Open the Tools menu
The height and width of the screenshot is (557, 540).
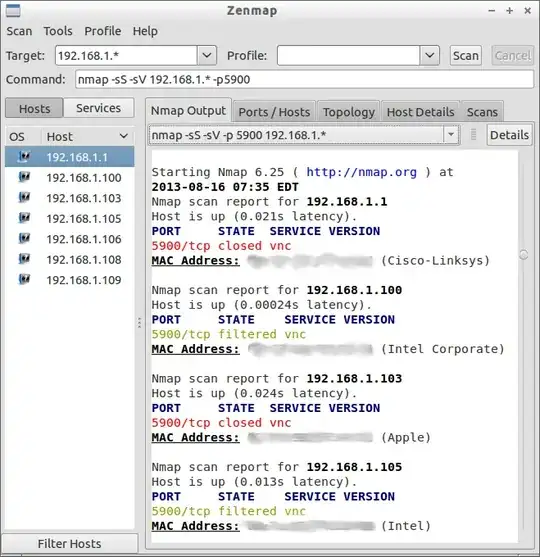click(x=58, y=31)
